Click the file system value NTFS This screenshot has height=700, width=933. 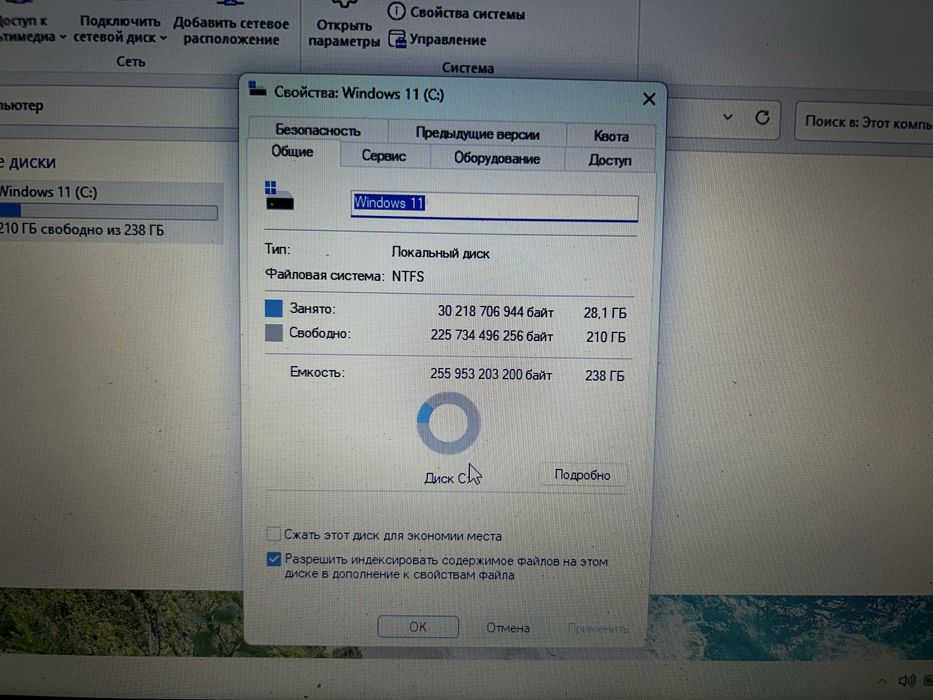[408, 276]
